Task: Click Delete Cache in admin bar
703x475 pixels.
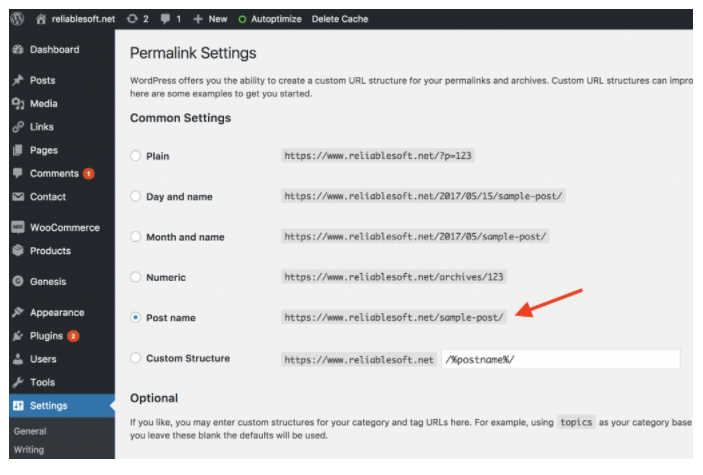Action: [340, 19]
